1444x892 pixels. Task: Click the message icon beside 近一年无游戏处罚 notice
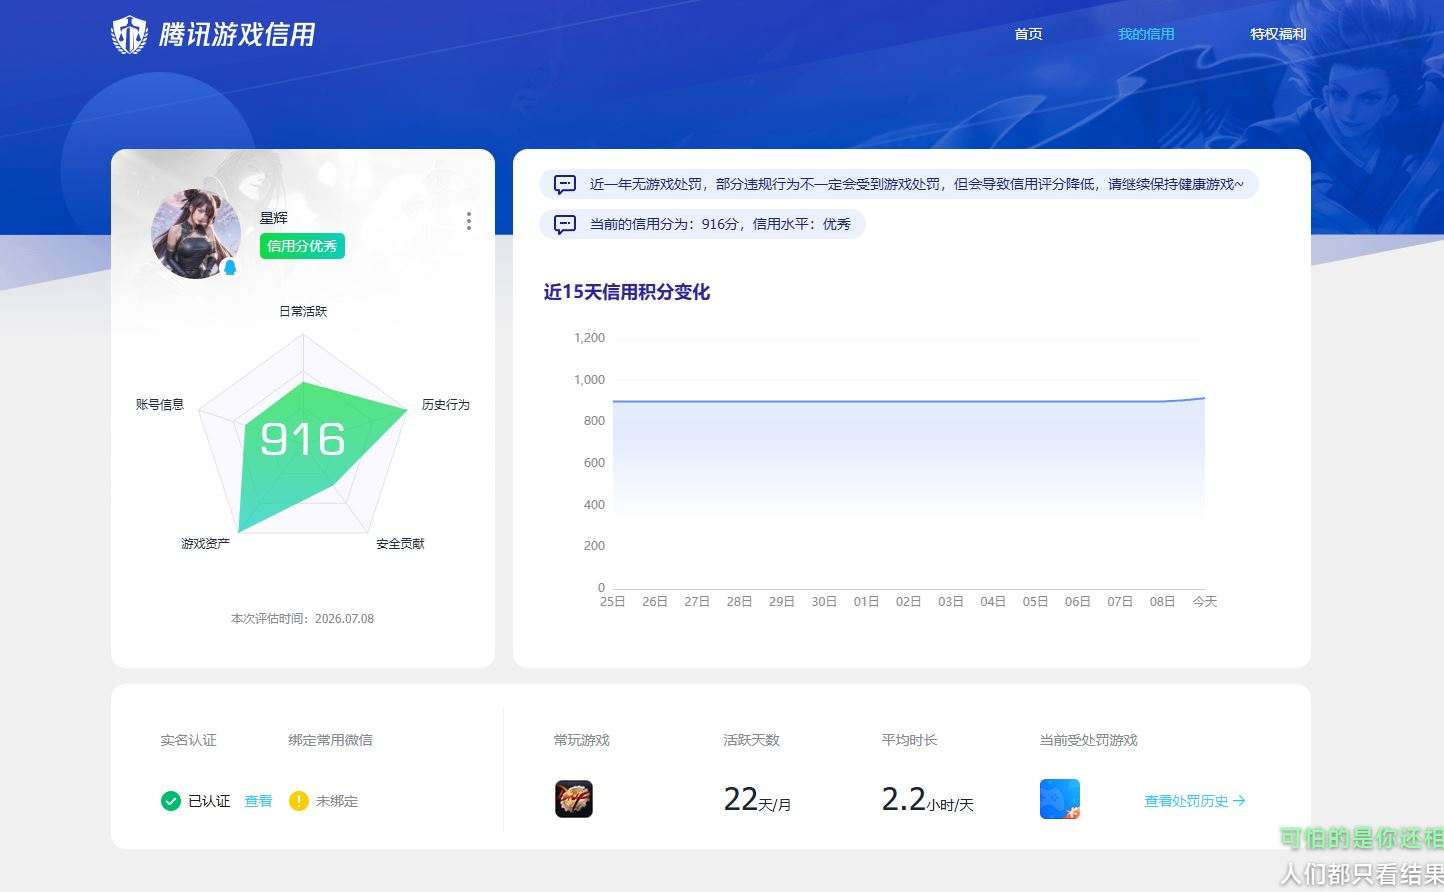[x=565, y=185]
